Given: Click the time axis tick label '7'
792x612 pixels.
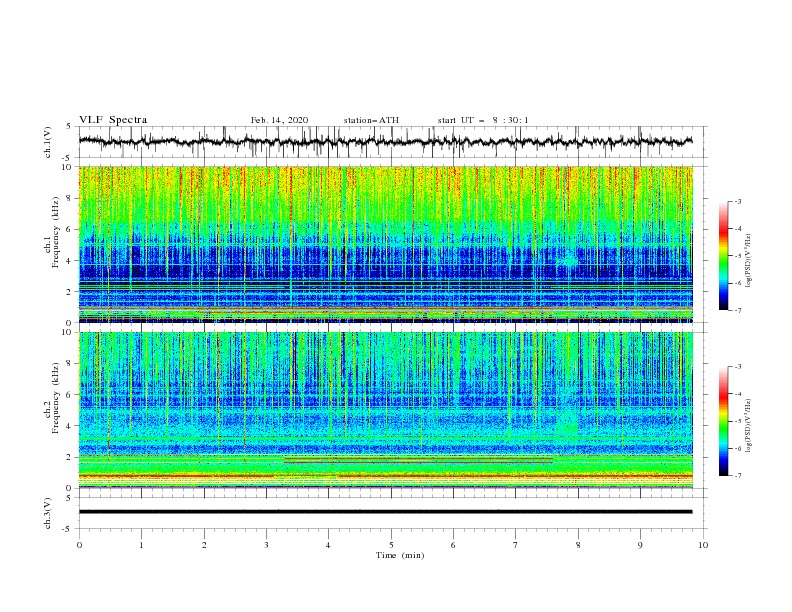Looking at the screenshot, I should (516, 545).
